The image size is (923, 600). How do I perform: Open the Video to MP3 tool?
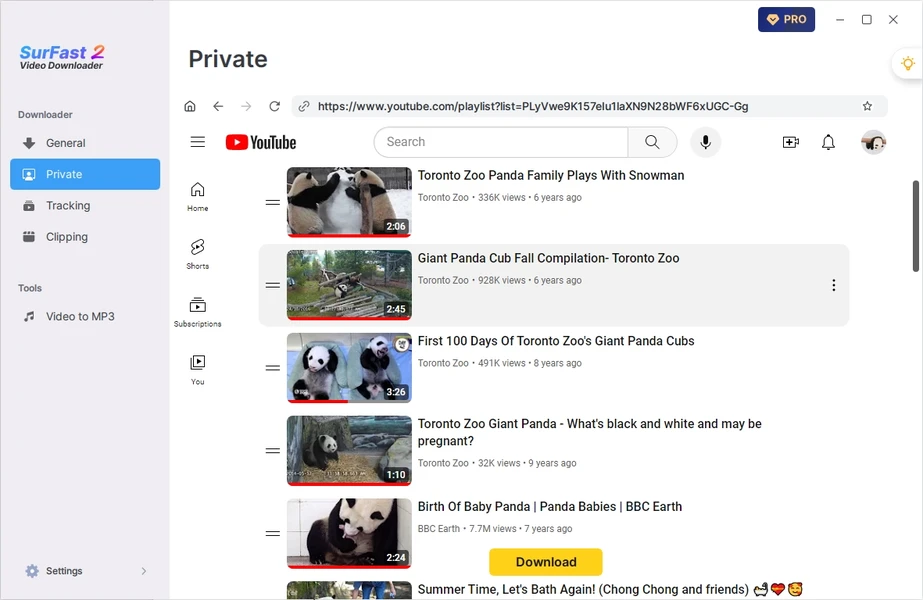(x=85, y=317)
